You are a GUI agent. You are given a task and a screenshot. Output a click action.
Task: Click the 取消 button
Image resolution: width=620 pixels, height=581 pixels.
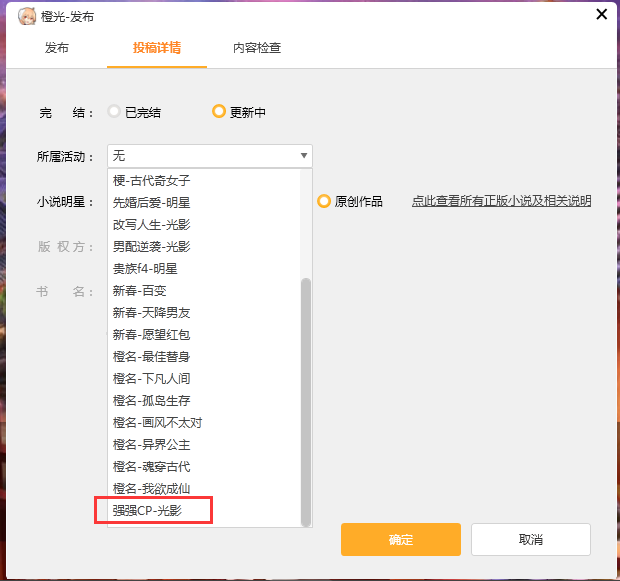(x=530, y=540)
